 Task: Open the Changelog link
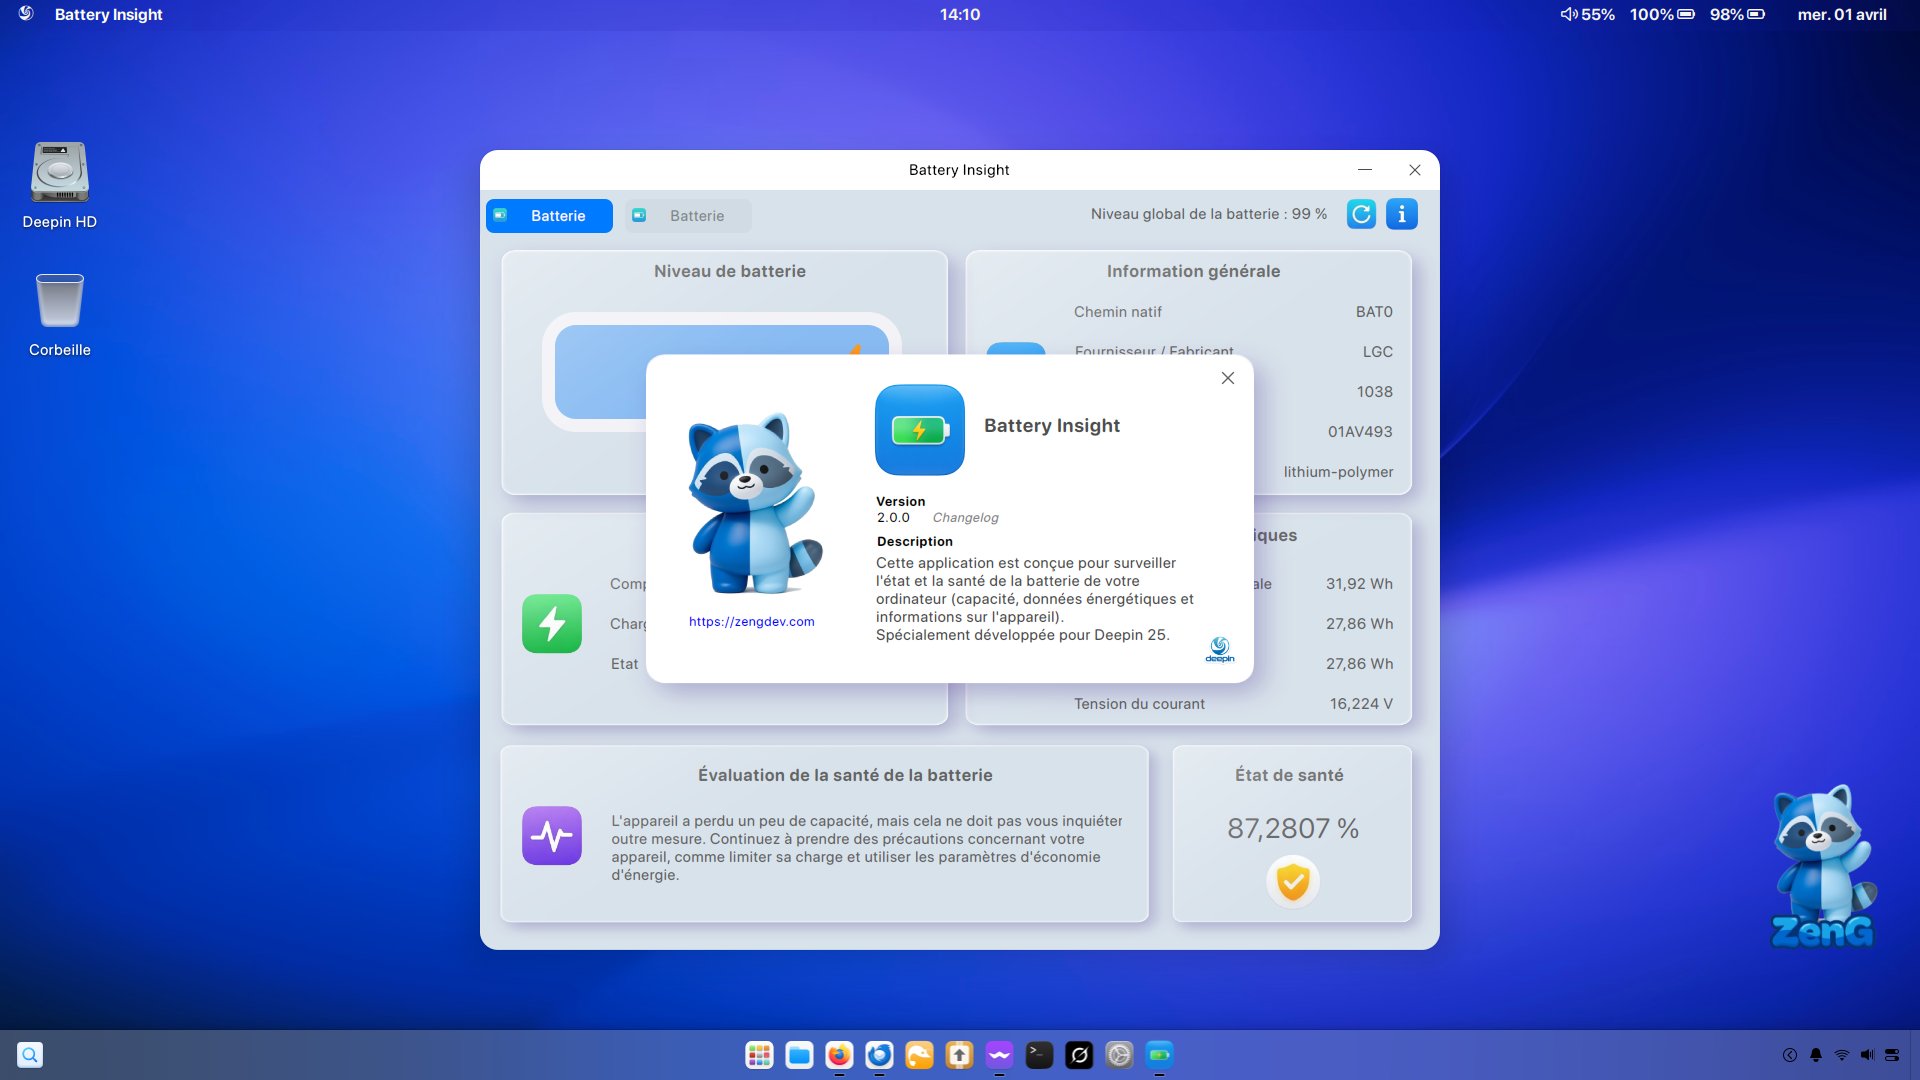click(x=965, y=518)
